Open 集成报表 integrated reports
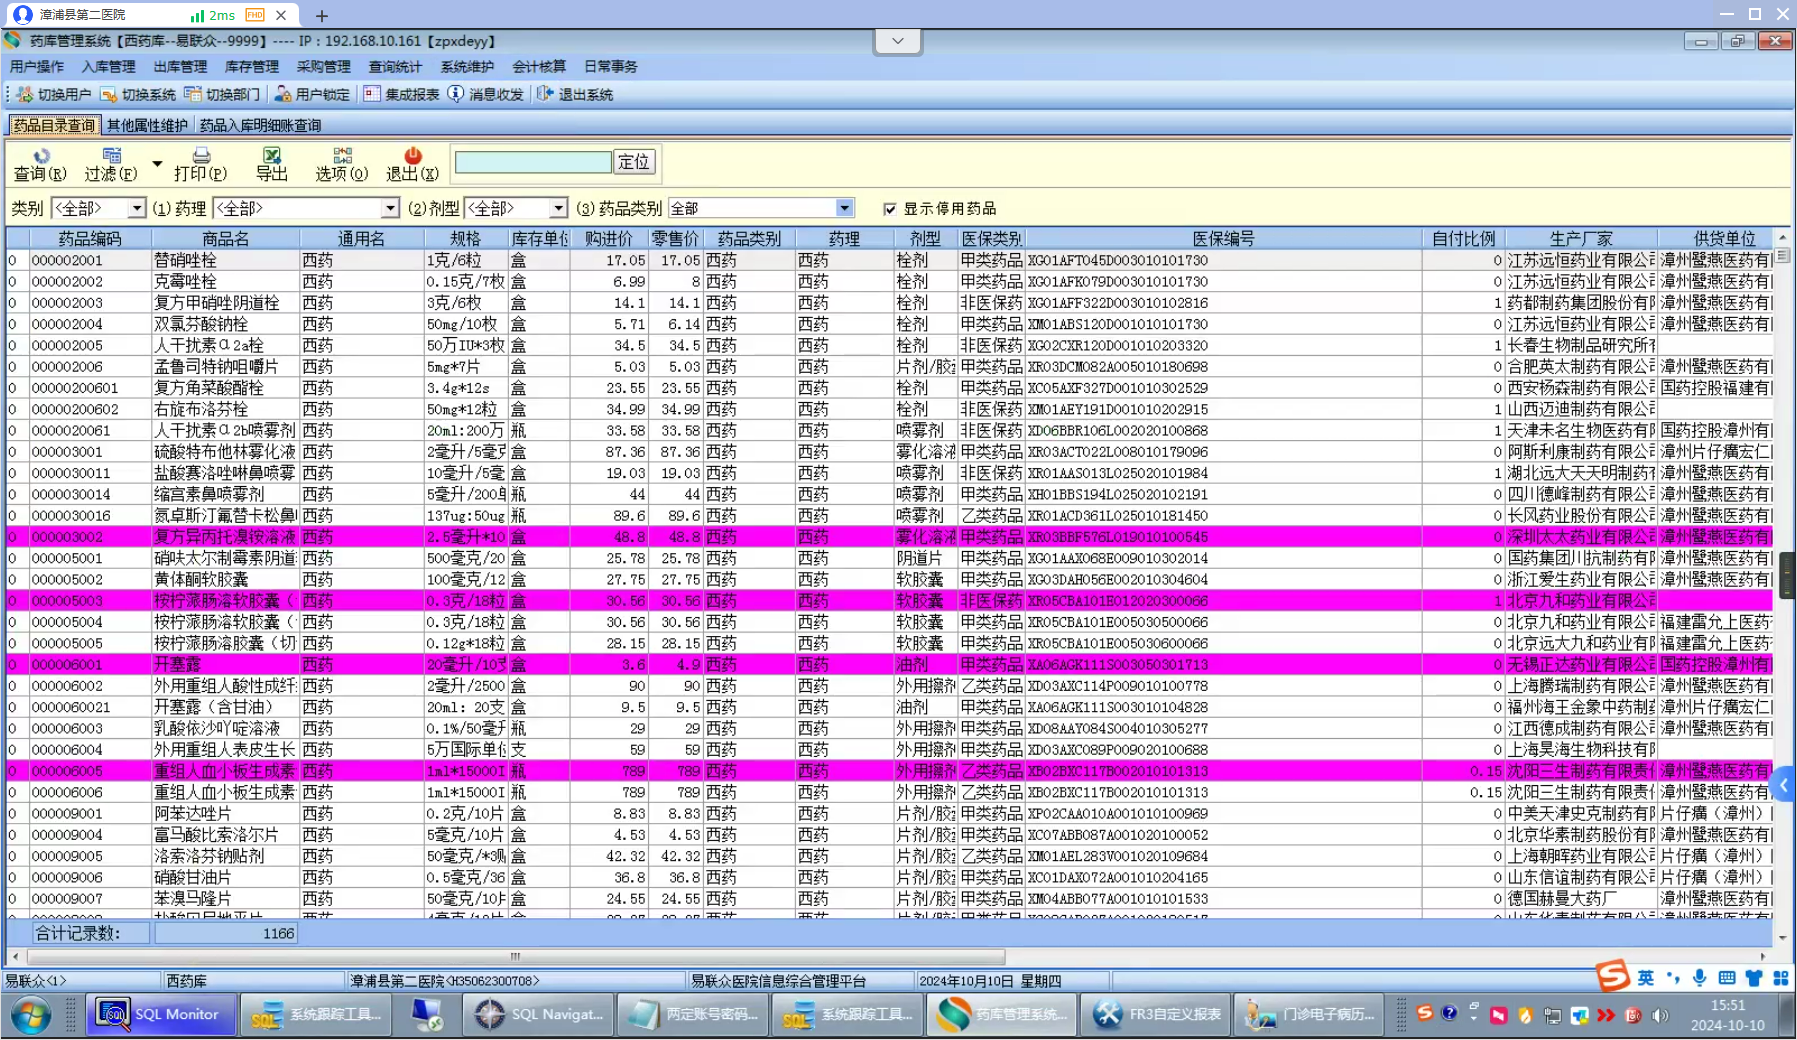 (x=401, y=94)
